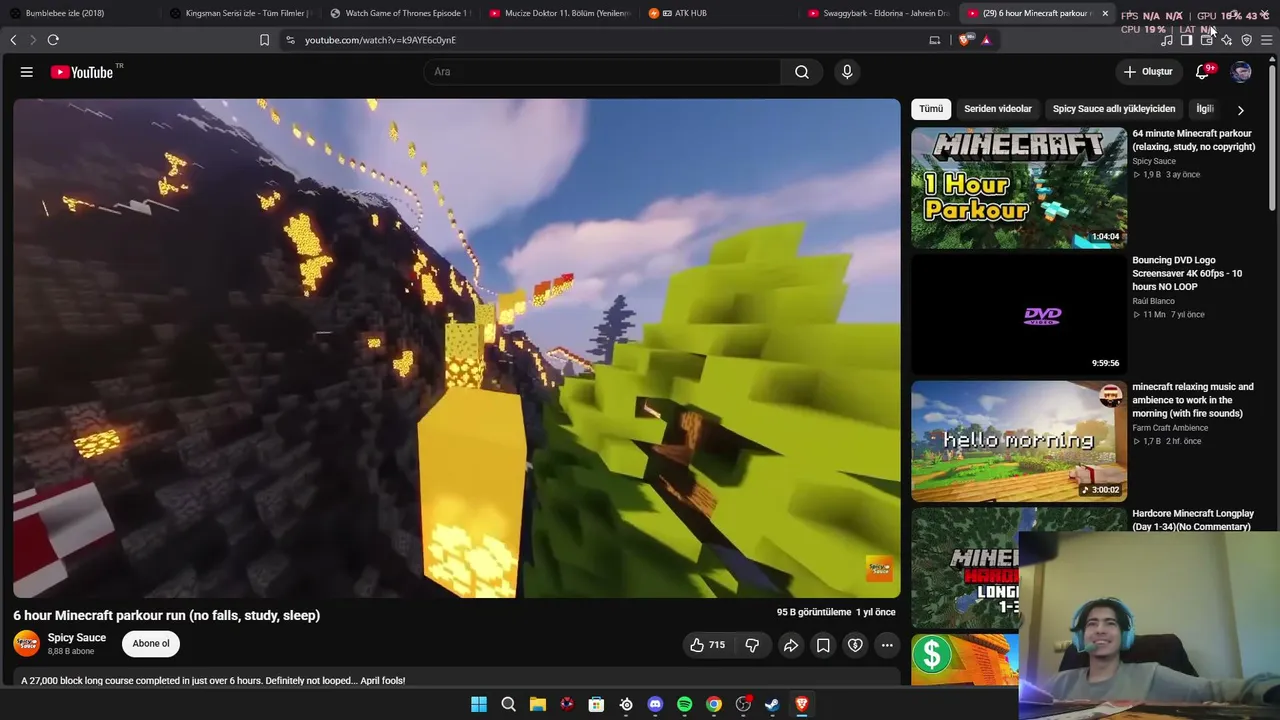This screenshot has height=720, width=1280.
Task: Open Raúl Blanco channel link
Action: (1153, 301)
